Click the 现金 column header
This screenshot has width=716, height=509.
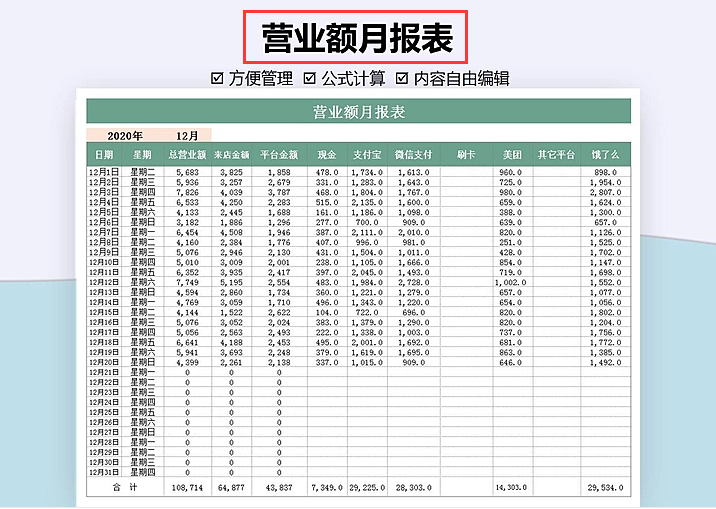(327, 155)
